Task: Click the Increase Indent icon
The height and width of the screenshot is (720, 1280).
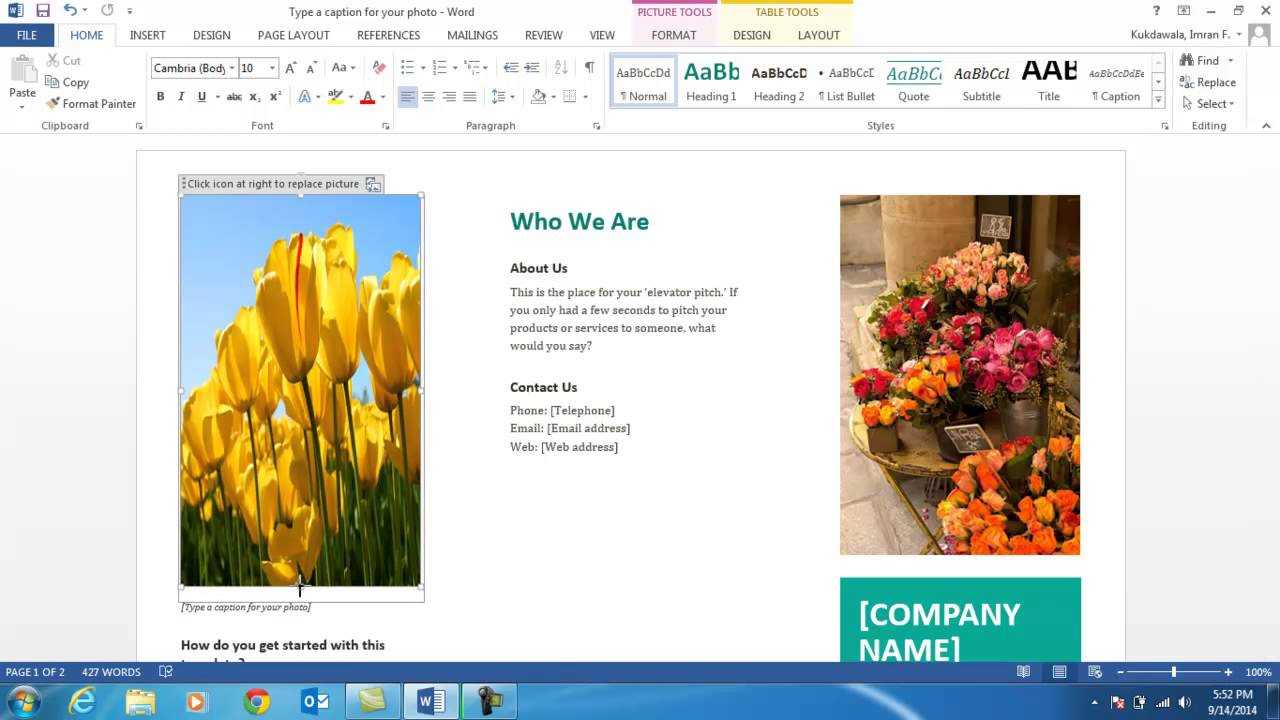Action: [532, 68]
